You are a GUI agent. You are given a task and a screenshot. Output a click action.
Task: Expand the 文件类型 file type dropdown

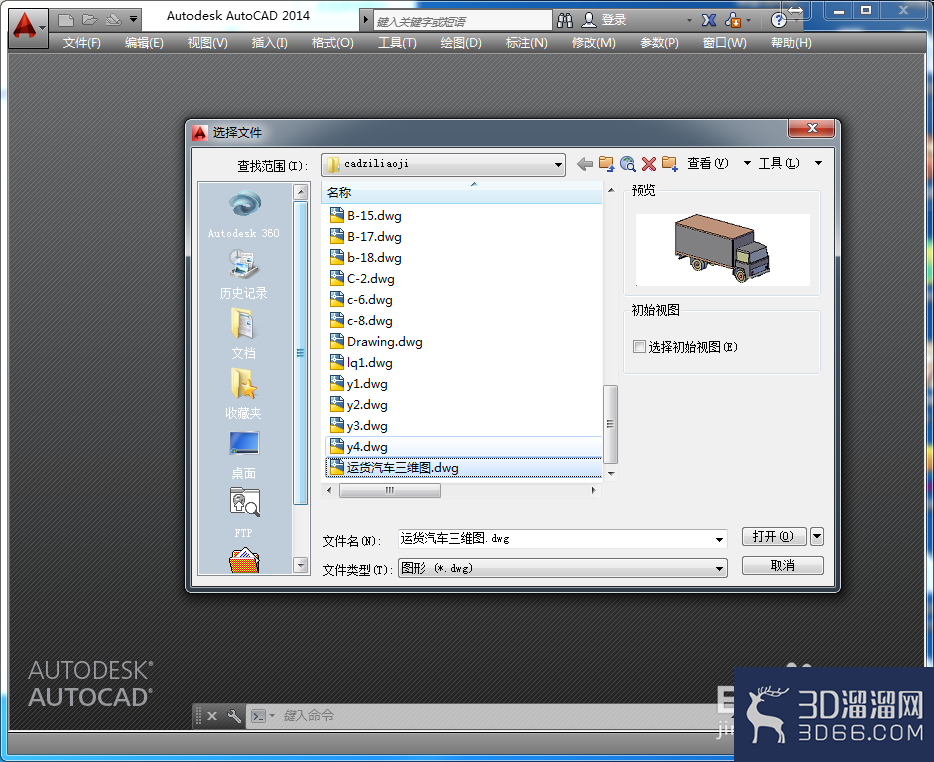(720, 569)
